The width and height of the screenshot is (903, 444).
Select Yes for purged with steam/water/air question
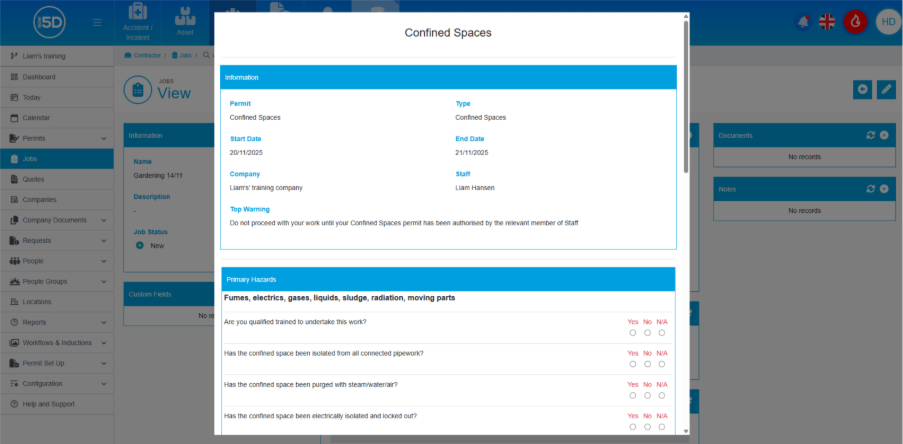[x=633, y=396]
